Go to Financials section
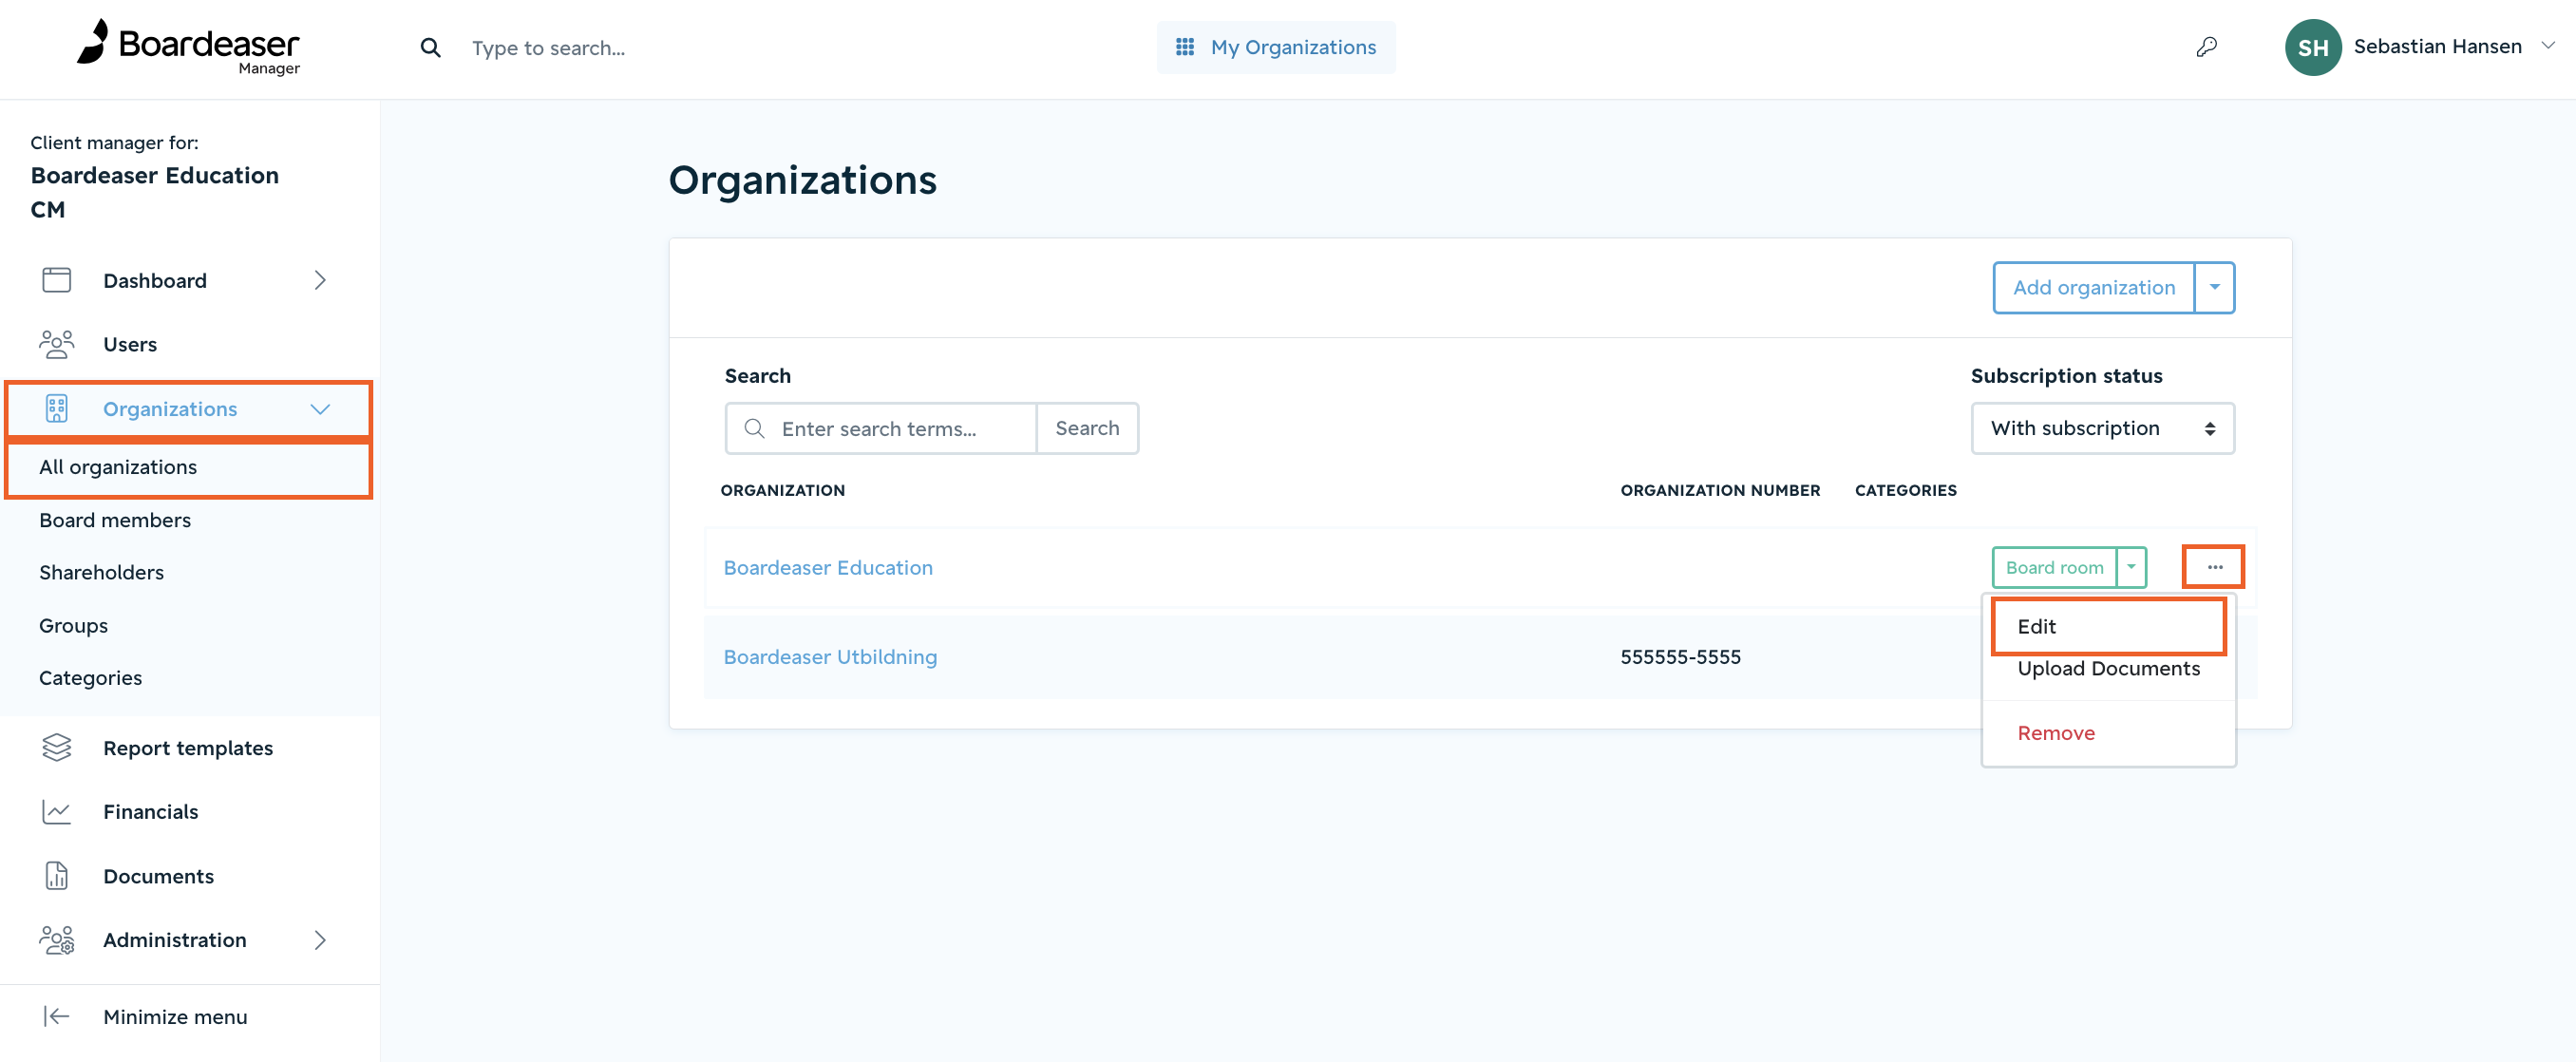This screenshot has width=2576, height=1062. 150,812
